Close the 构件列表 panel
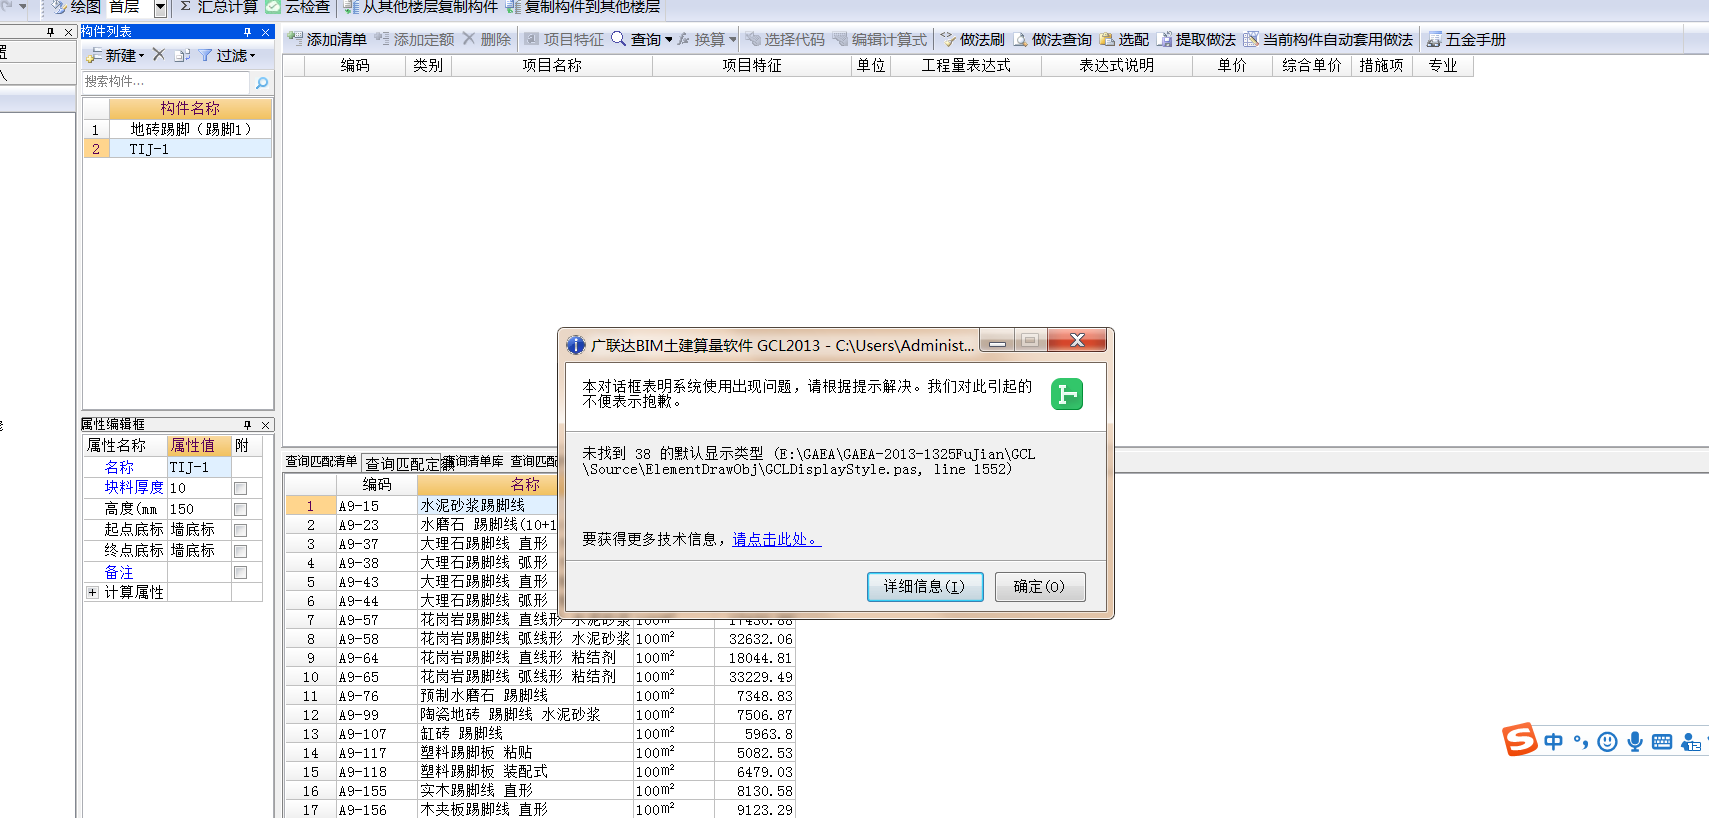The image size is (1709, 818). pos(265,32)
